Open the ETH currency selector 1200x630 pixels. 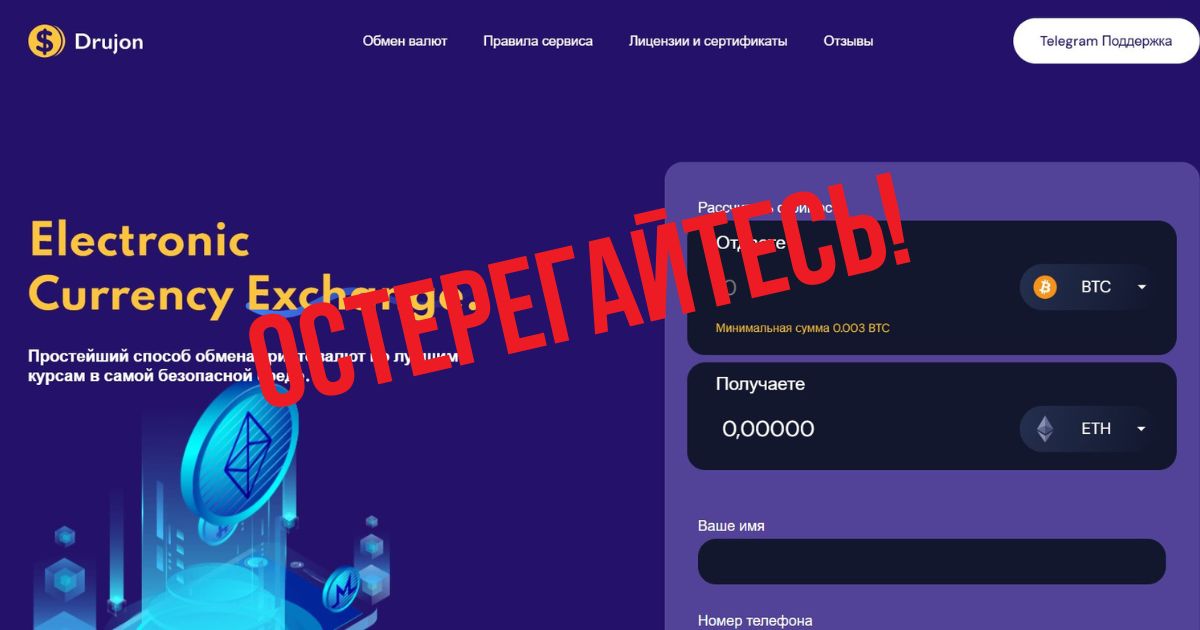[1088, 429]
